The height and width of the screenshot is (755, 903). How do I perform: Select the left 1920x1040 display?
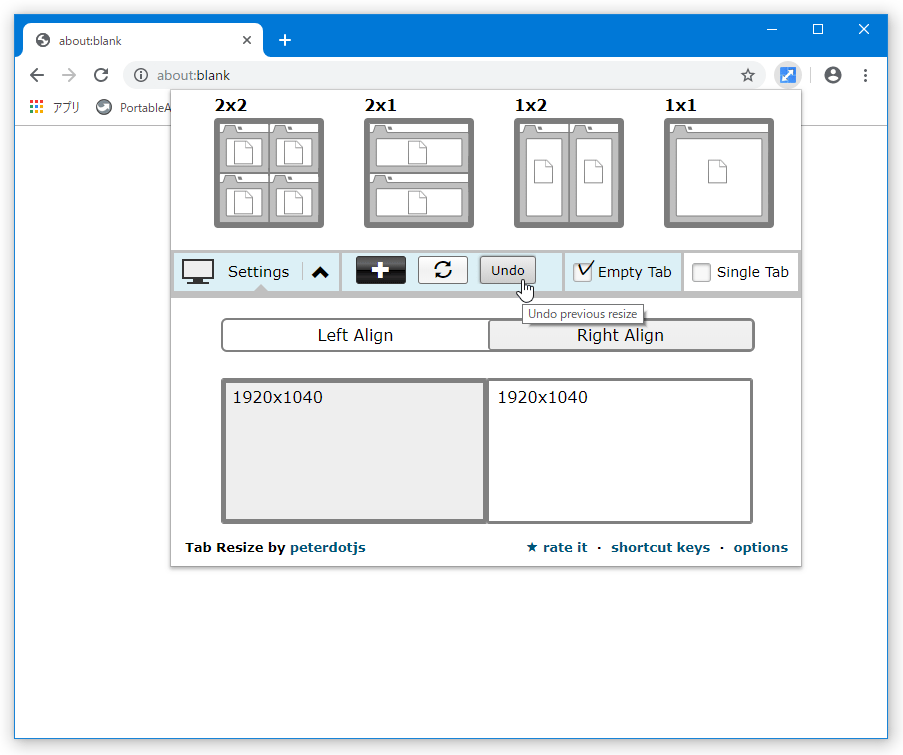tap(354, 451)
